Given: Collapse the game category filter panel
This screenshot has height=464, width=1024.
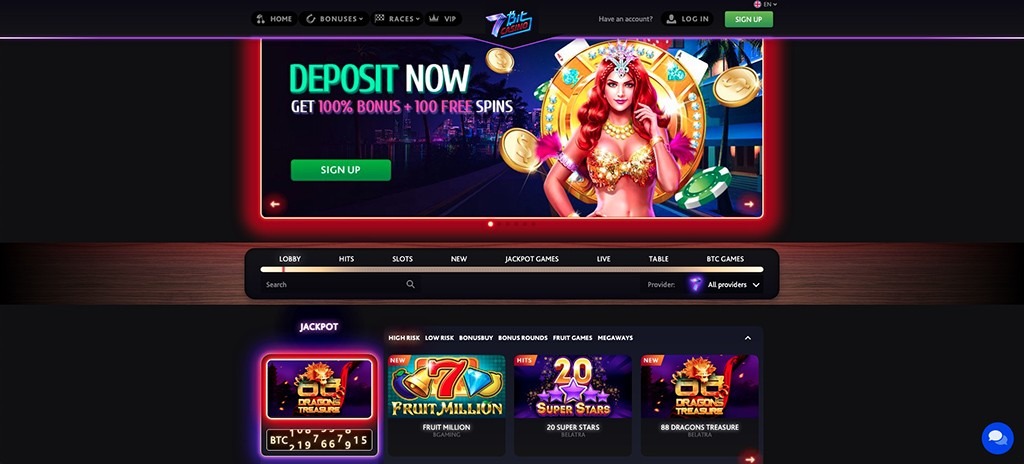Looking at the screenshot, I should point(748,338).
